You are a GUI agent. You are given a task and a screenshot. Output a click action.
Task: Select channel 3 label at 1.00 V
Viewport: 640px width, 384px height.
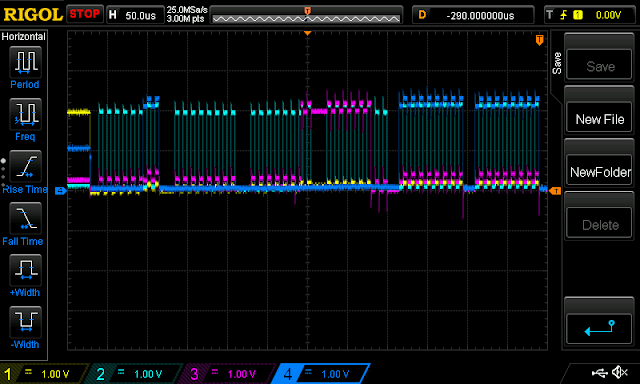(229, 374)
